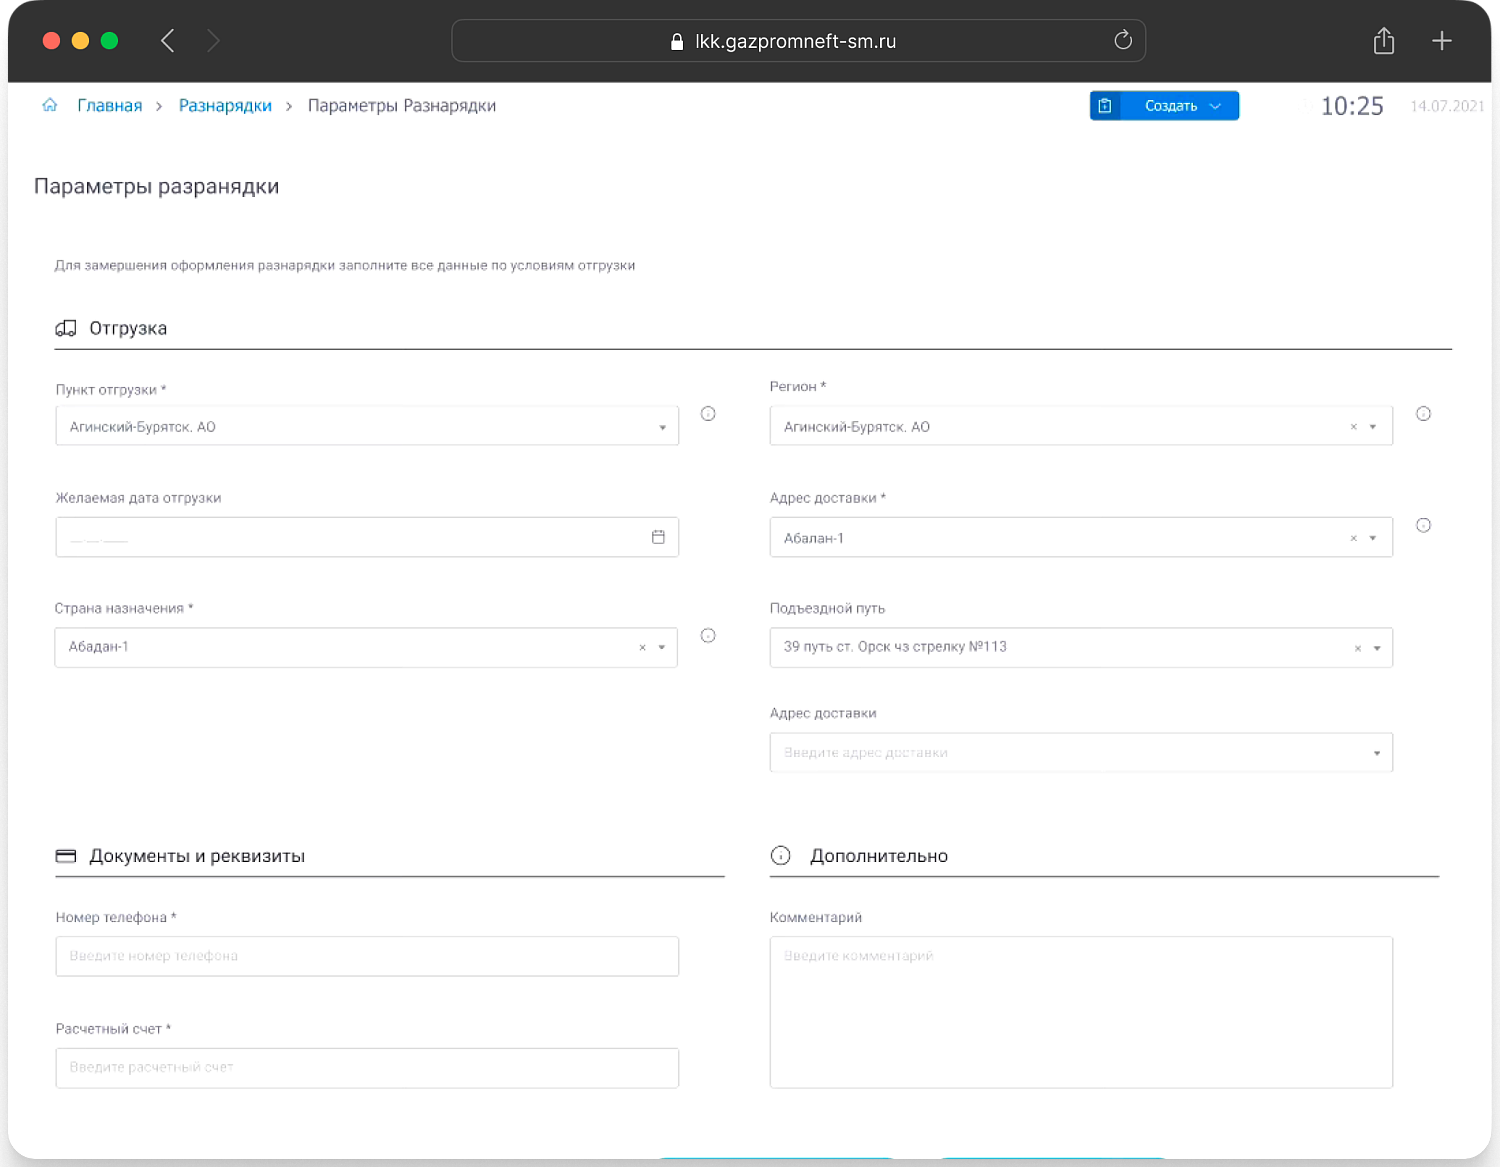The height and width of the screenshot is (1167, 1500).
Task: Click info icon beside Дополнительно heading
Action: click(781, 855)
